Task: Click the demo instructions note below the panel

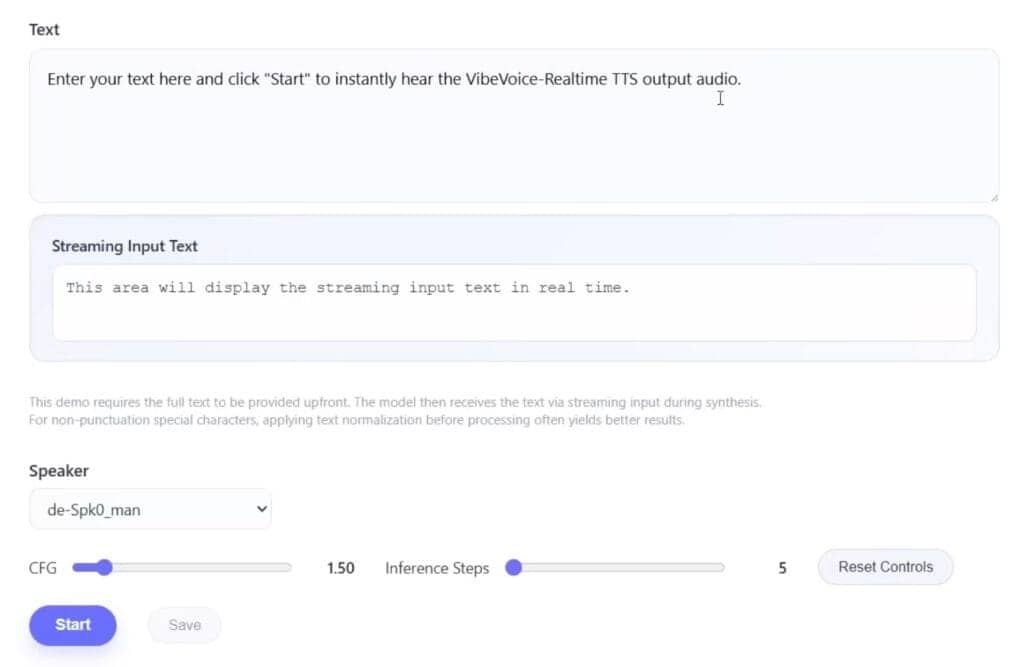Action: click(395, 411)
